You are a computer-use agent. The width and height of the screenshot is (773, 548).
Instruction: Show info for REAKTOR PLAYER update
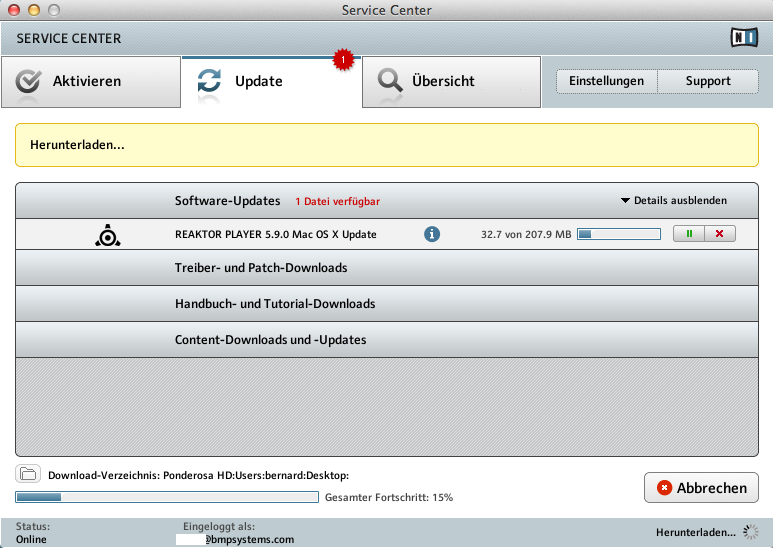[432, 234]
